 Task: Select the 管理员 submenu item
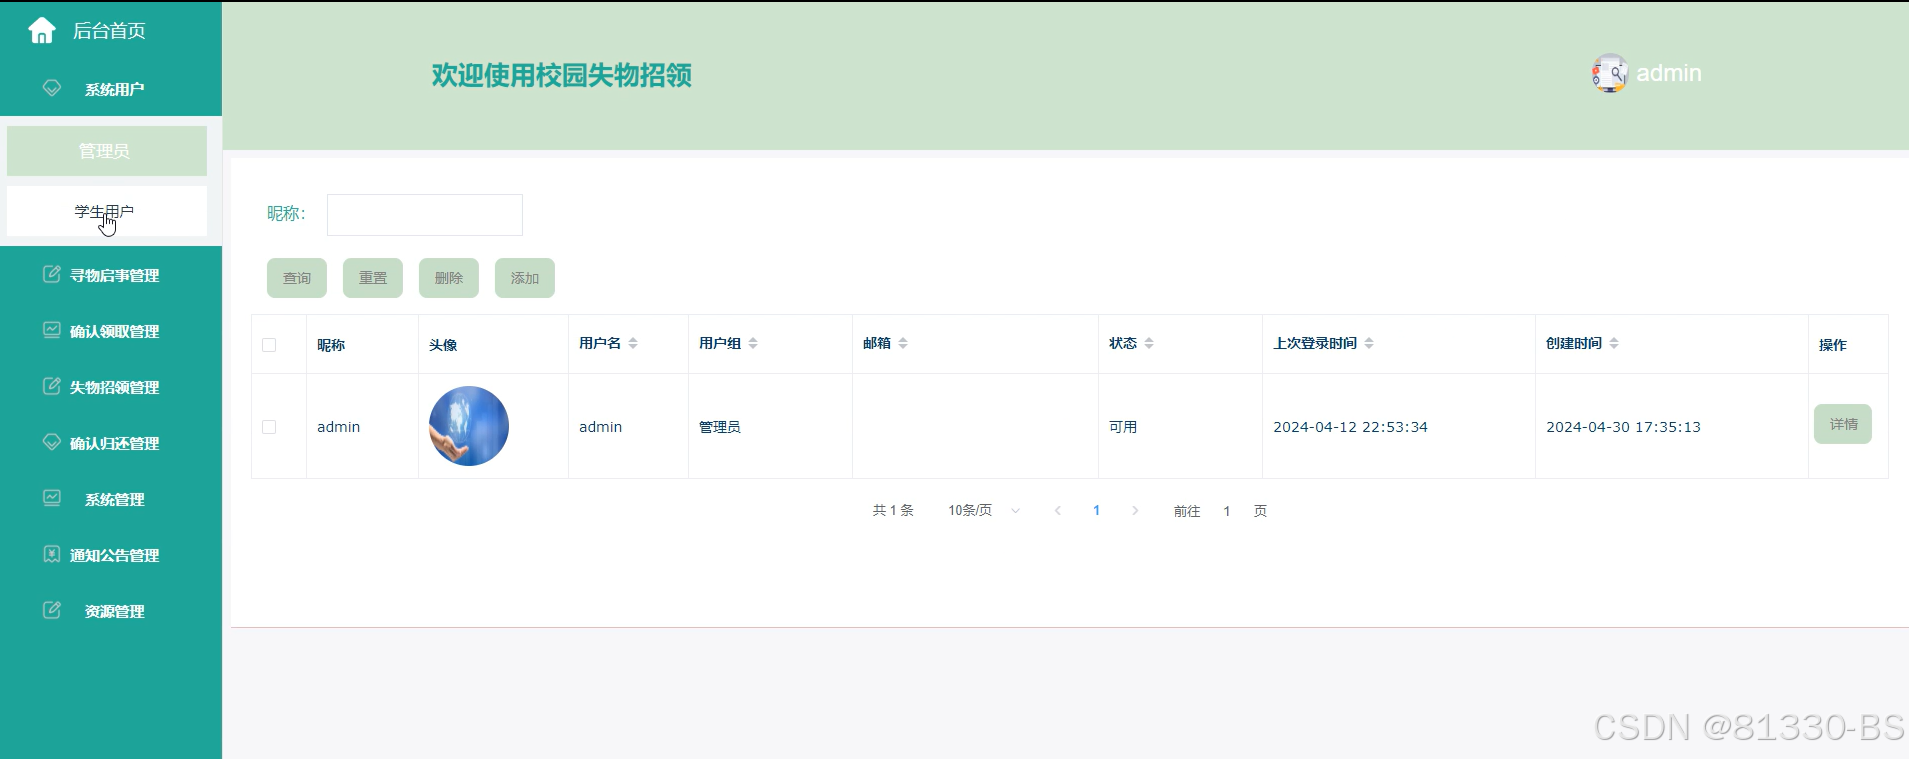107,151
